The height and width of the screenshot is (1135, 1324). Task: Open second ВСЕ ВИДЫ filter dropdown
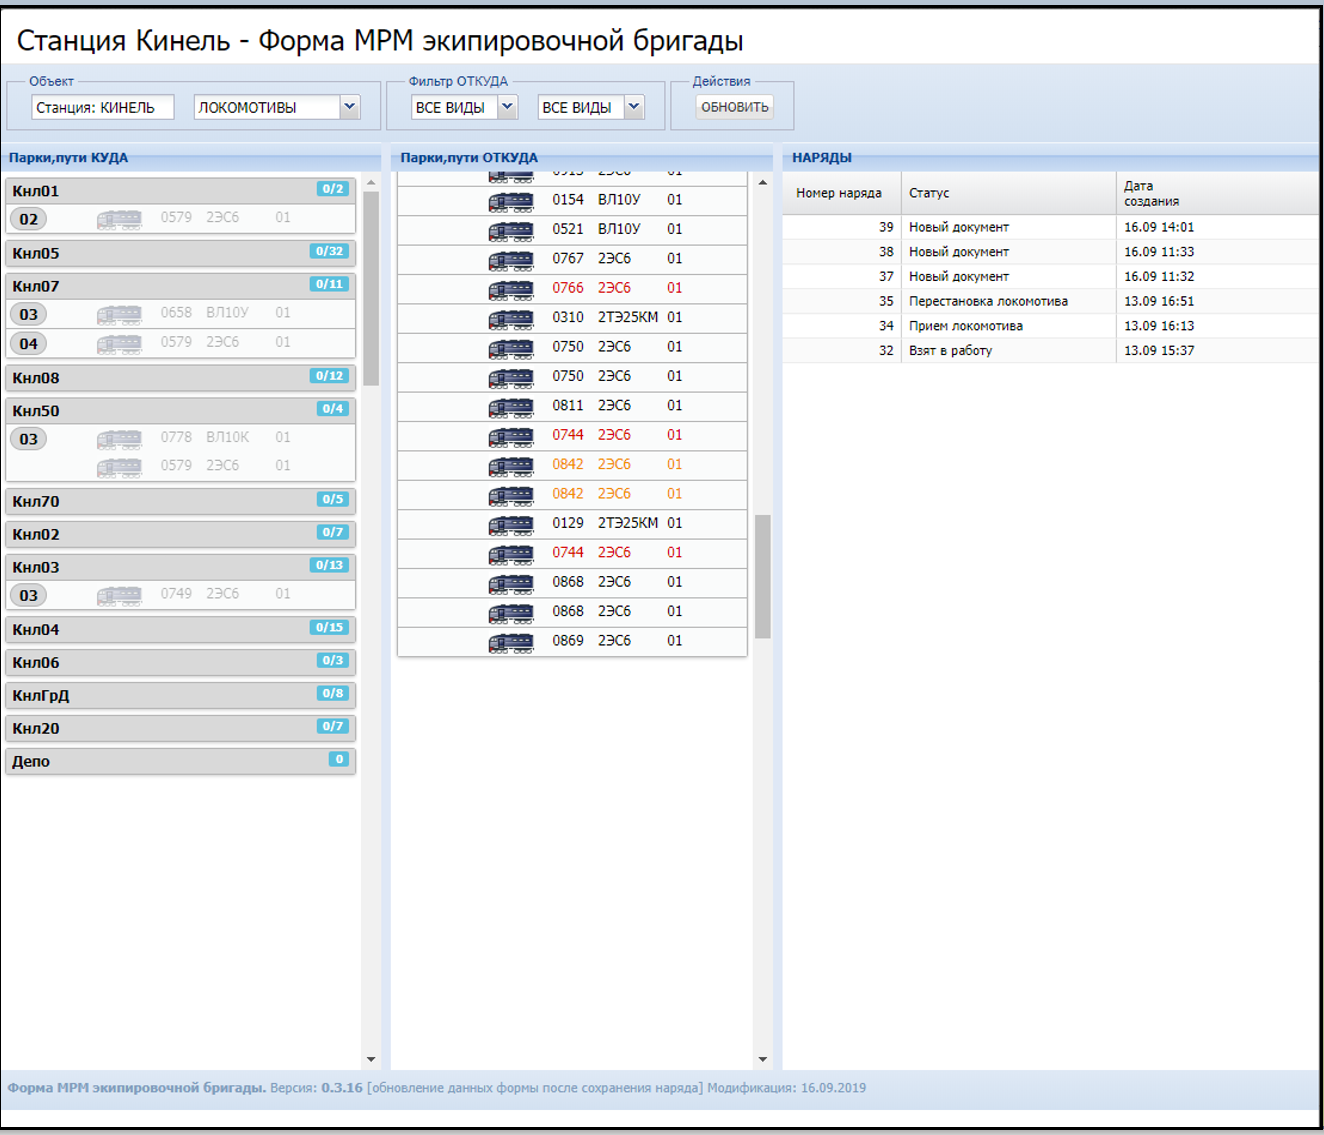(x=634, y=107)
